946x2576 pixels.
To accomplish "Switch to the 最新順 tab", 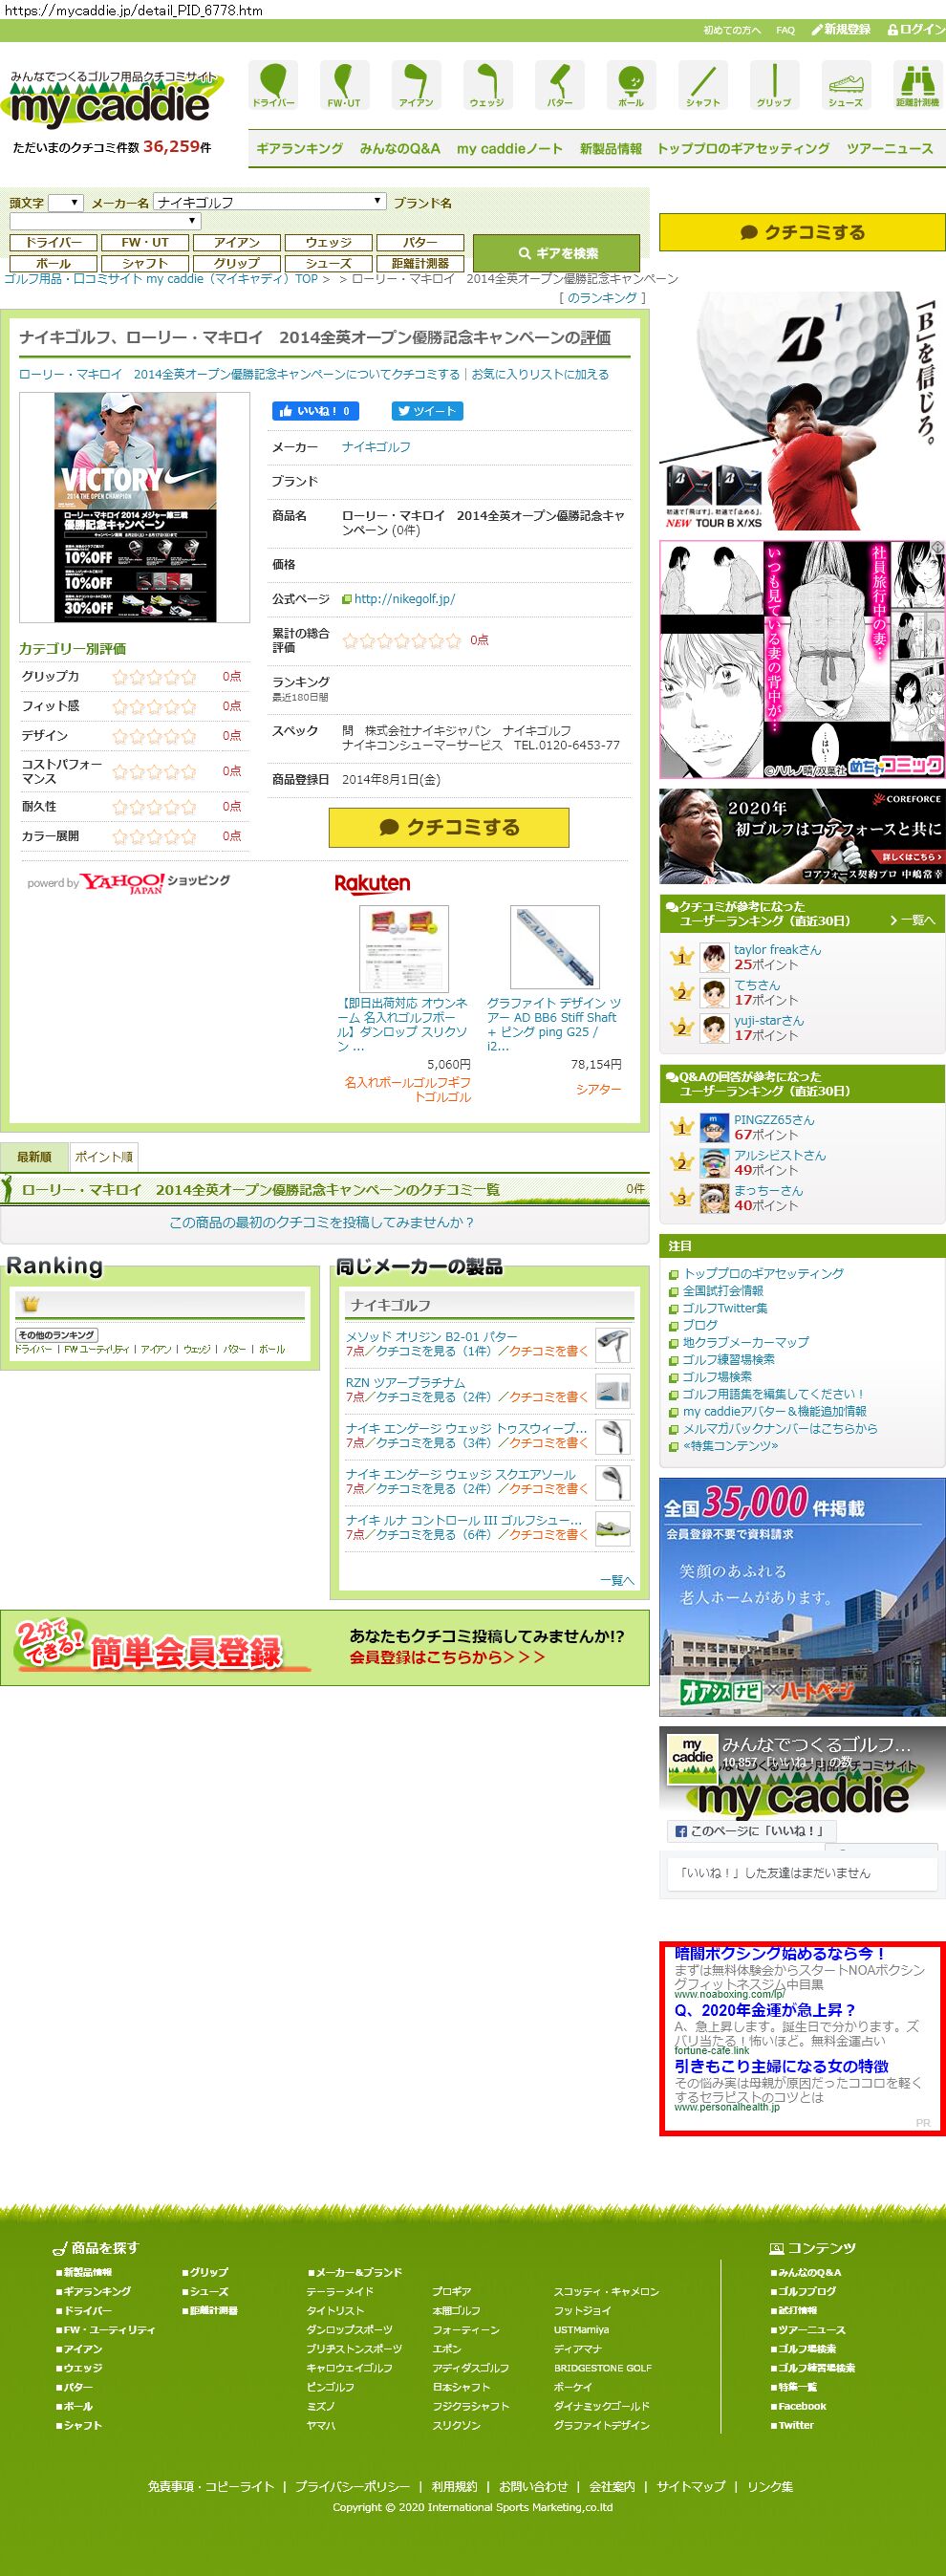I will click(34, 1157).
